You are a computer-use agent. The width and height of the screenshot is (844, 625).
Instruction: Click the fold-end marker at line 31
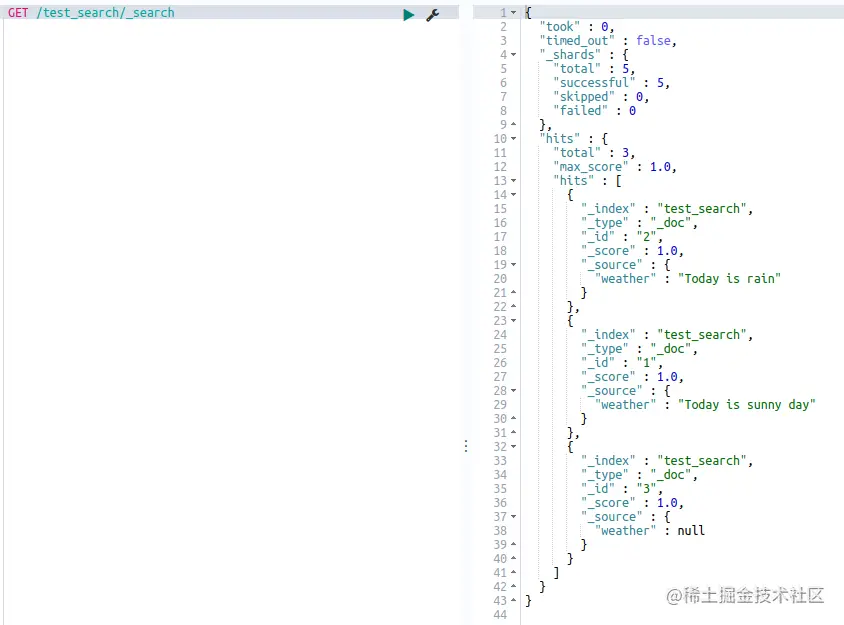pos(514,432)
